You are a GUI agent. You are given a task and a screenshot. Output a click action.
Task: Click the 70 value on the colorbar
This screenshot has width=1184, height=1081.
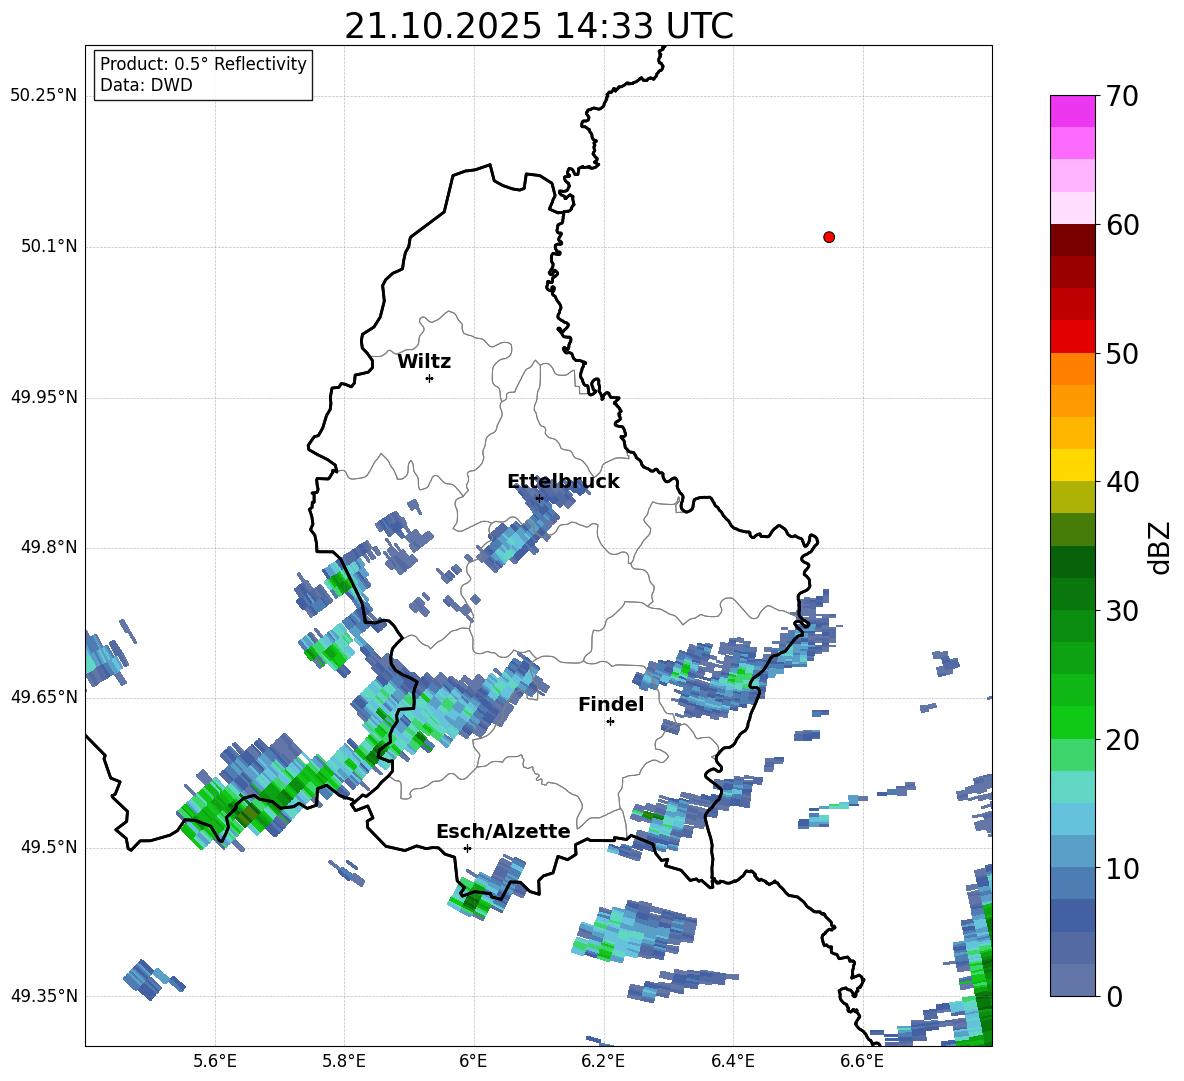(1122, 96)
